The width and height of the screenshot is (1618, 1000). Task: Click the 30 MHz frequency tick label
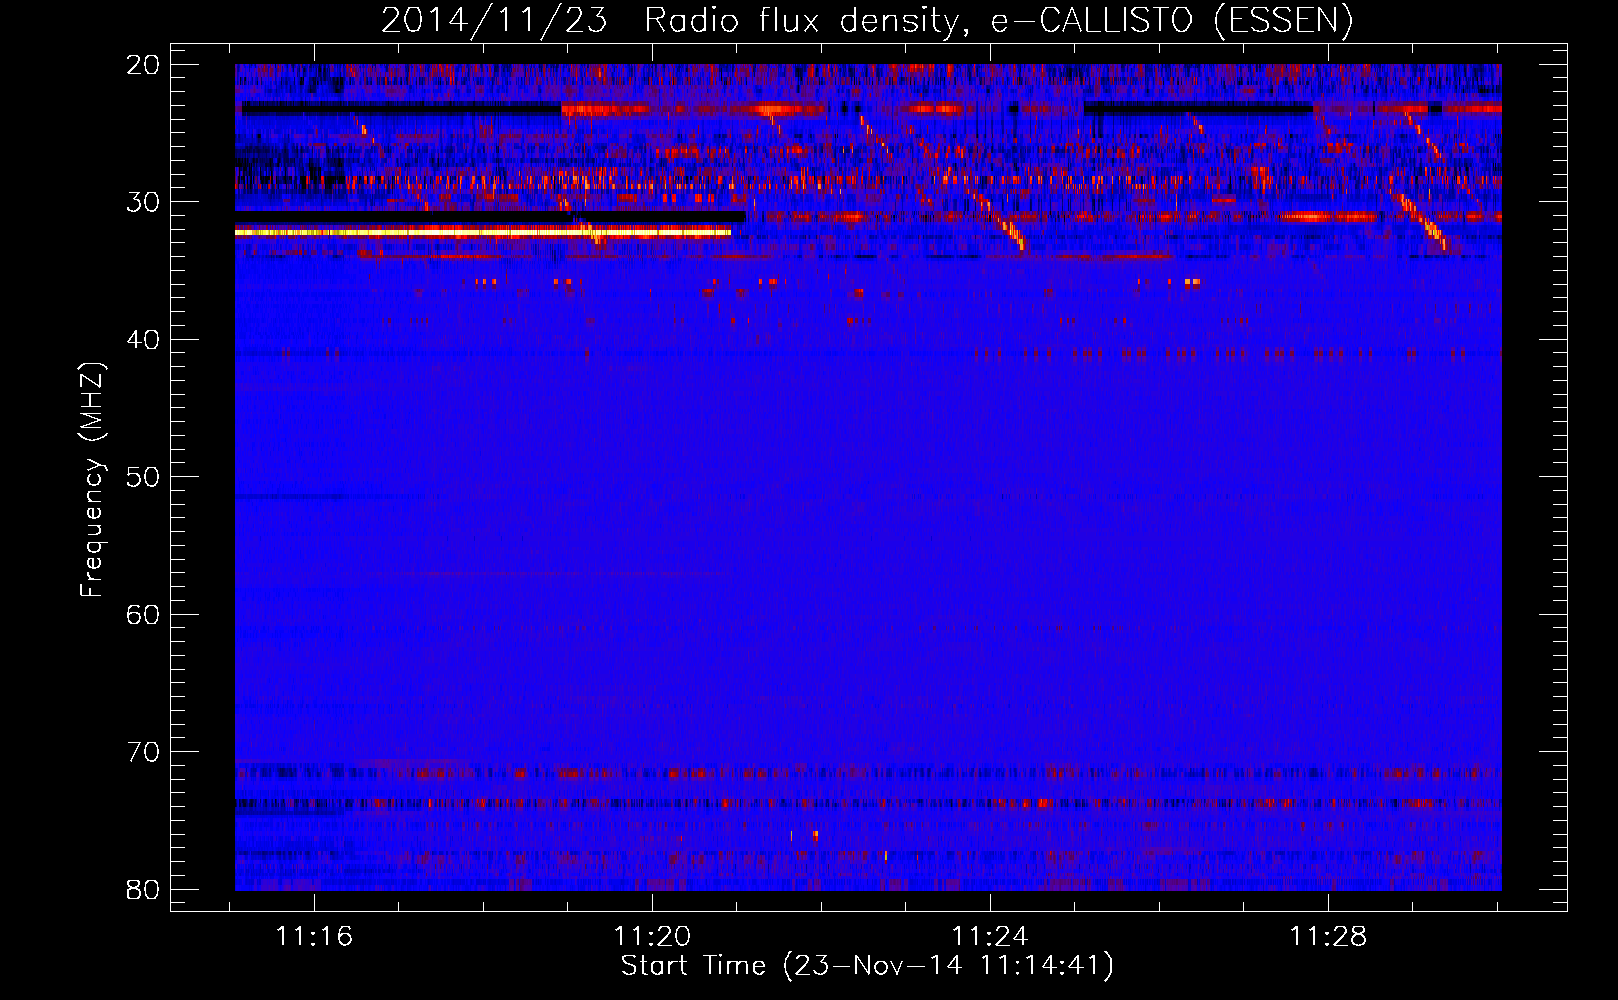pyautogui.click(x=143, y=202)
